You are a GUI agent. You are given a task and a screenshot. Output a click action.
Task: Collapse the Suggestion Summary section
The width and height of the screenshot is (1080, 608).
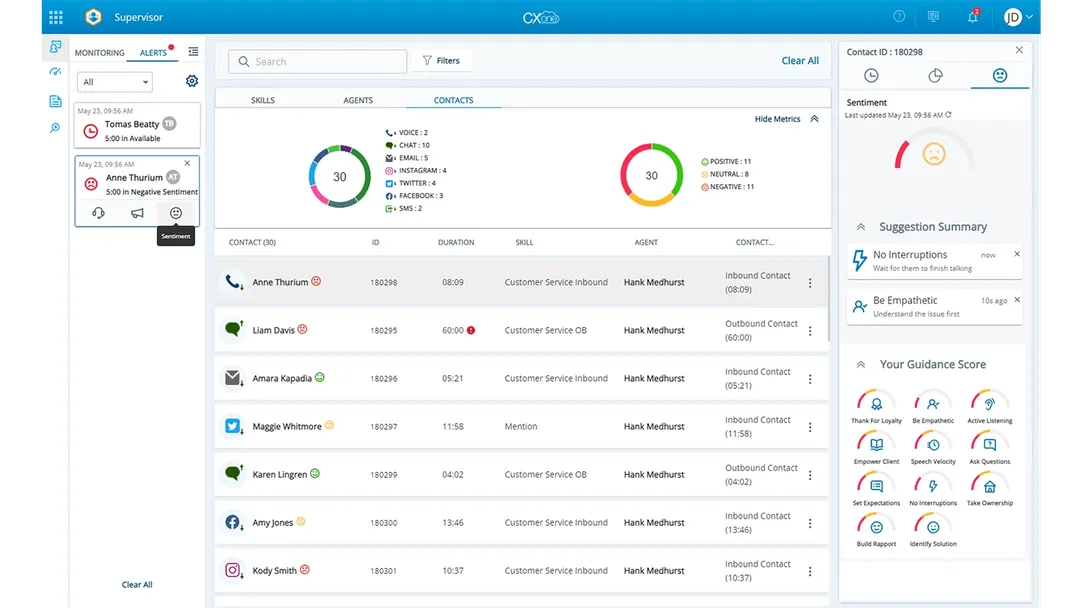pyautogui.click(x=860, y=227)
